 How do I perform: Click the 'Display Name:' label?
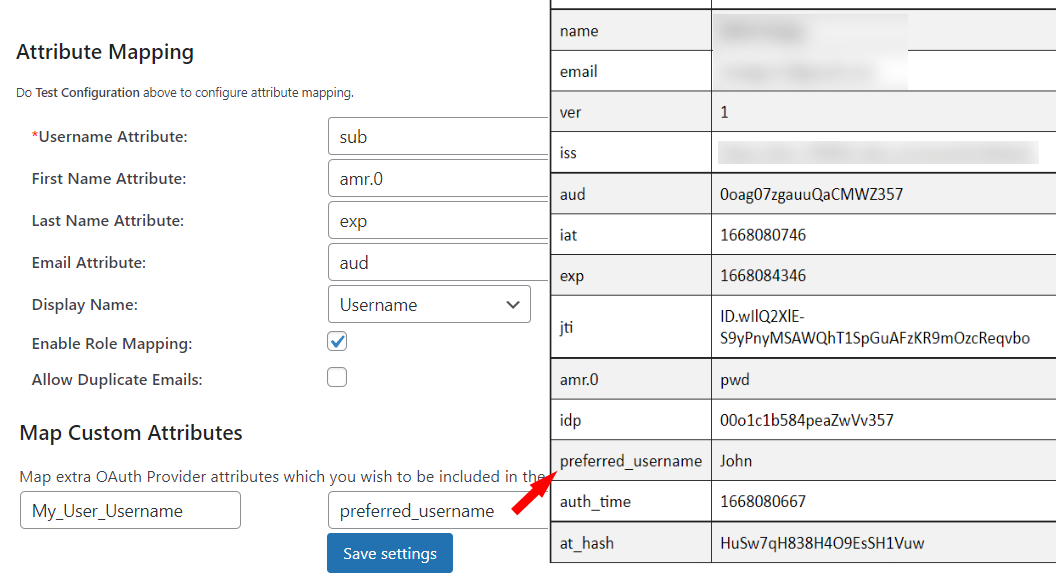point(84,304)
